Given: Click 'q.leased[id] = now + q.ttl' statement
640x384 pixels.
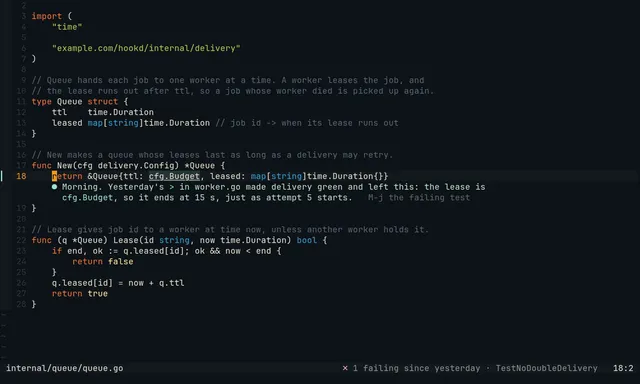Looking at the screenshot, I should coord(118,283).
